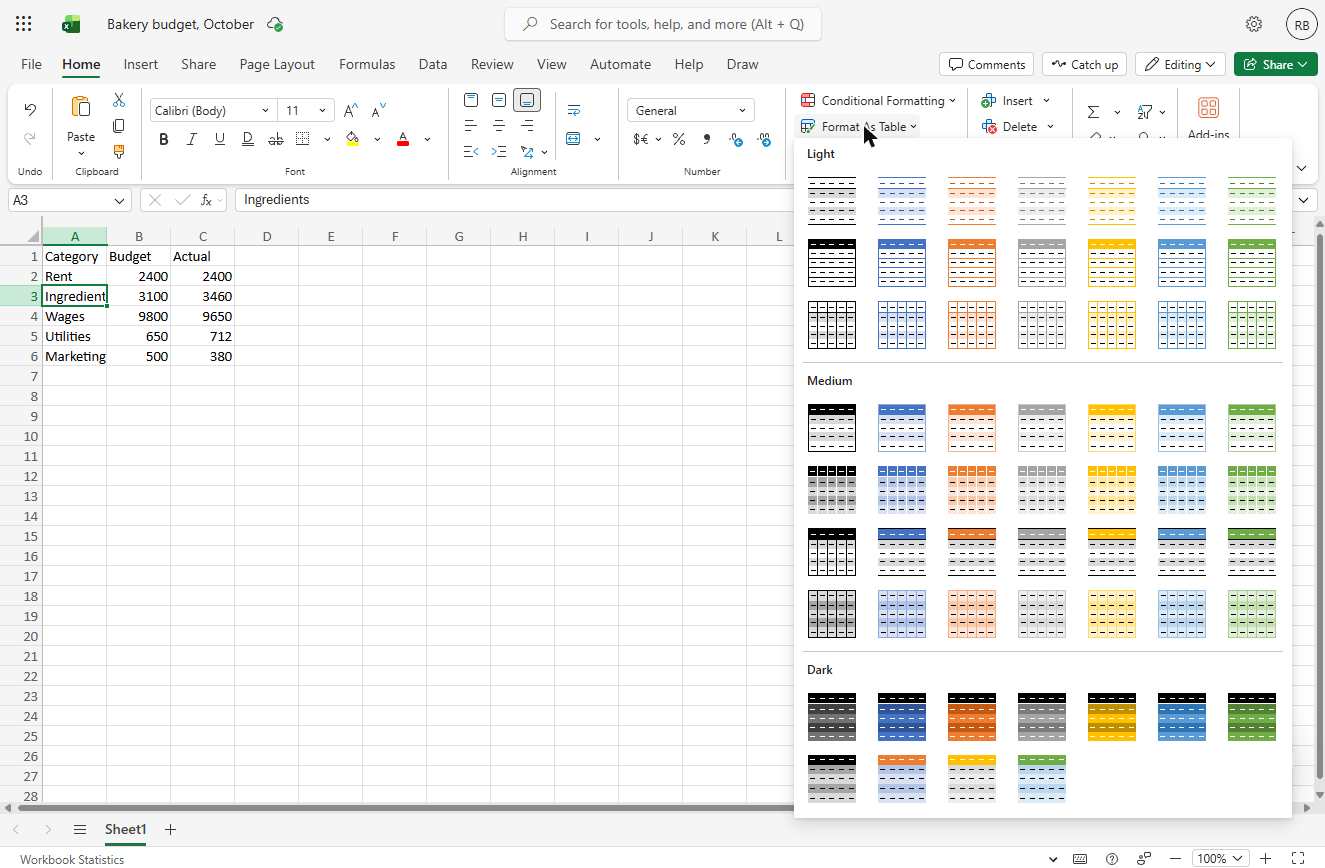Toggle Bold formatting
Screen dimensions: 1325x868
tap(164, 139)
